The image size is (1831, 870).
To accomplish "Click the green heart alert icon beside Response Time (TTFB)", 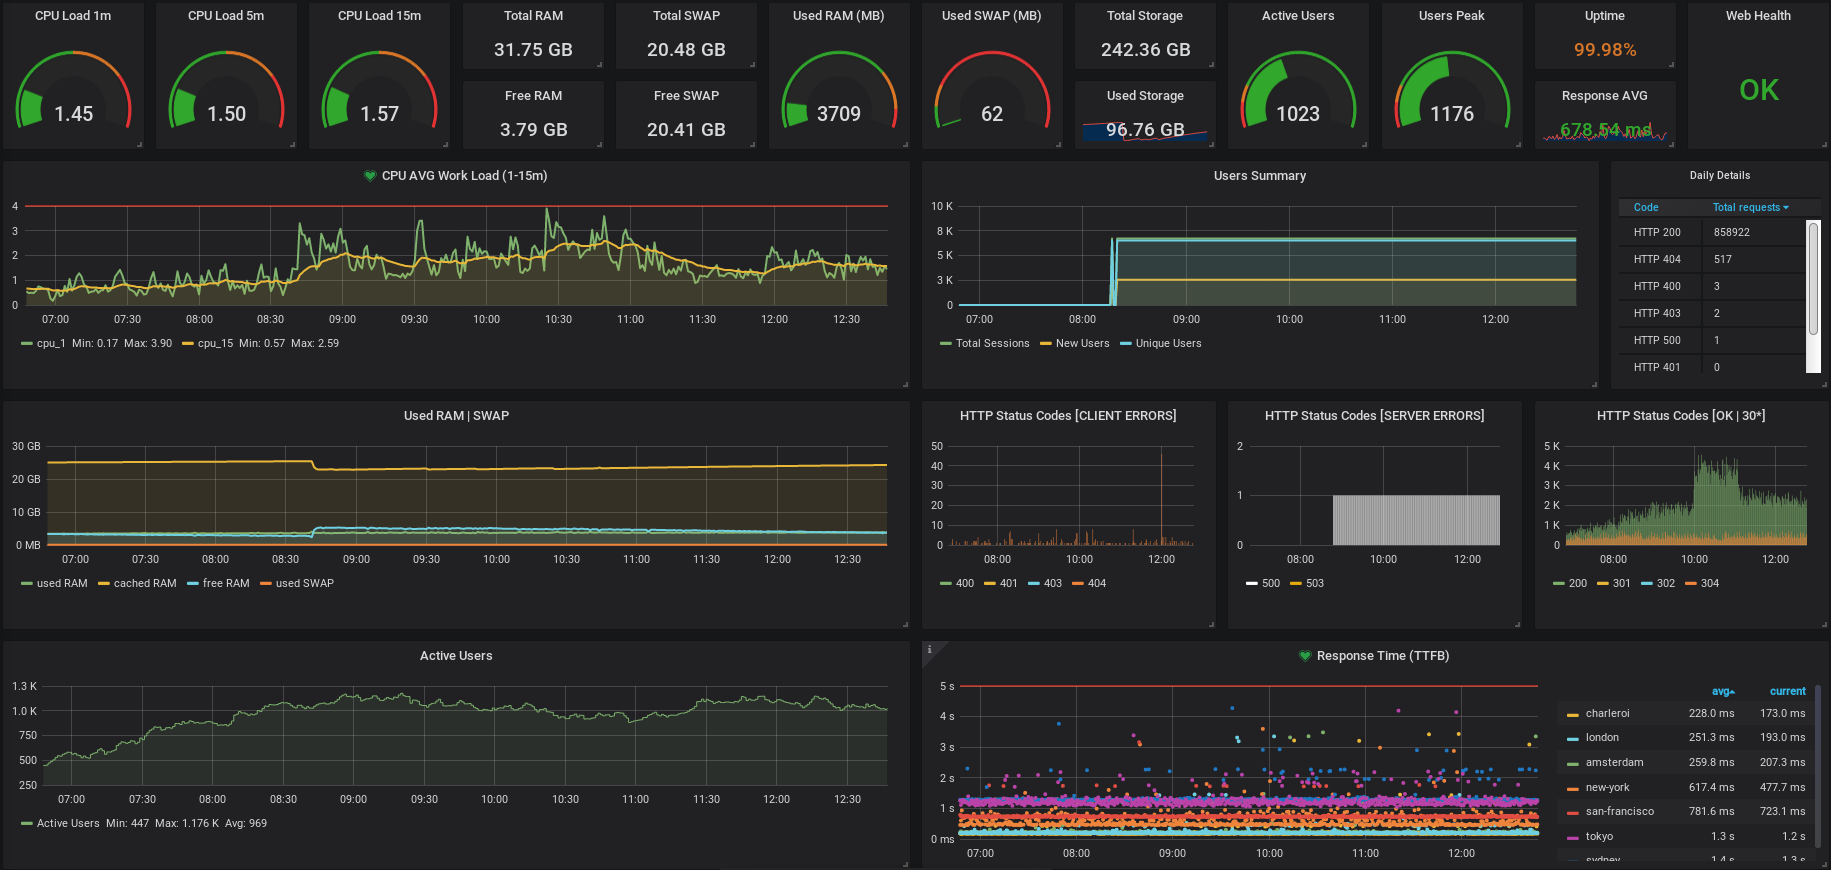I will click(1305, 656).
